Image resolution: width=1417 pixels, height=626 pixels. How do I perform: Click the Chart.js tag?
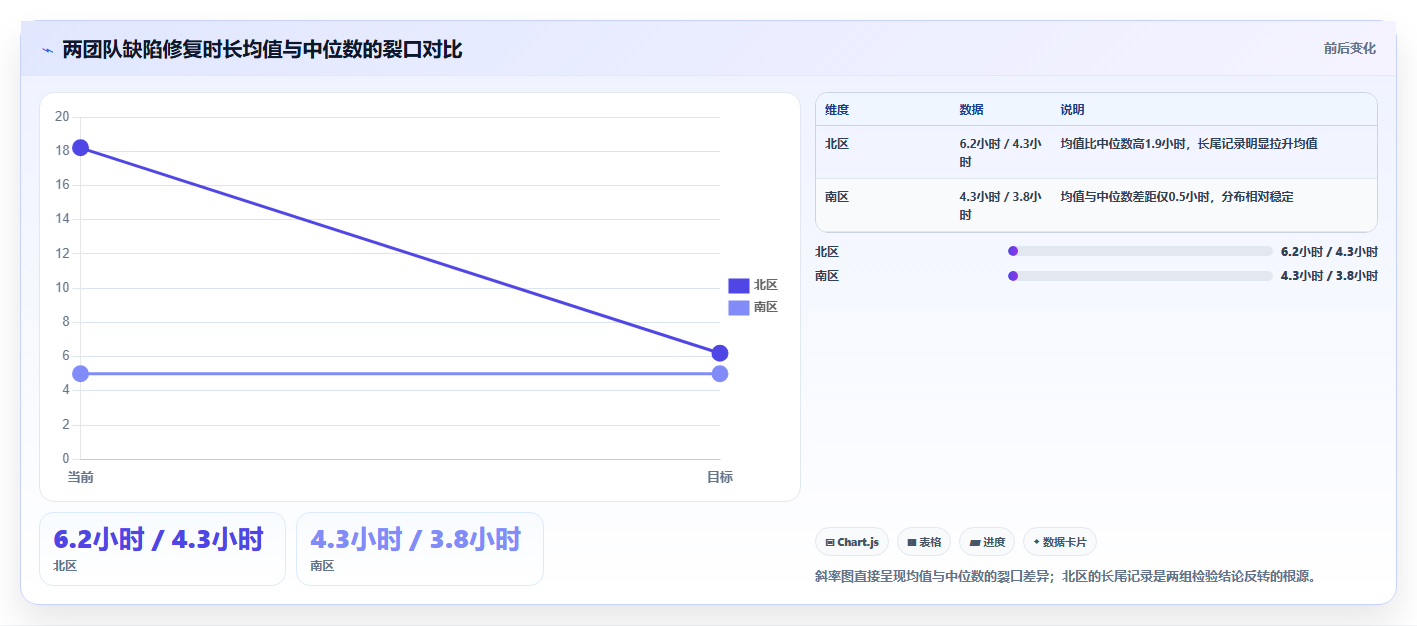tap(852, 542)
